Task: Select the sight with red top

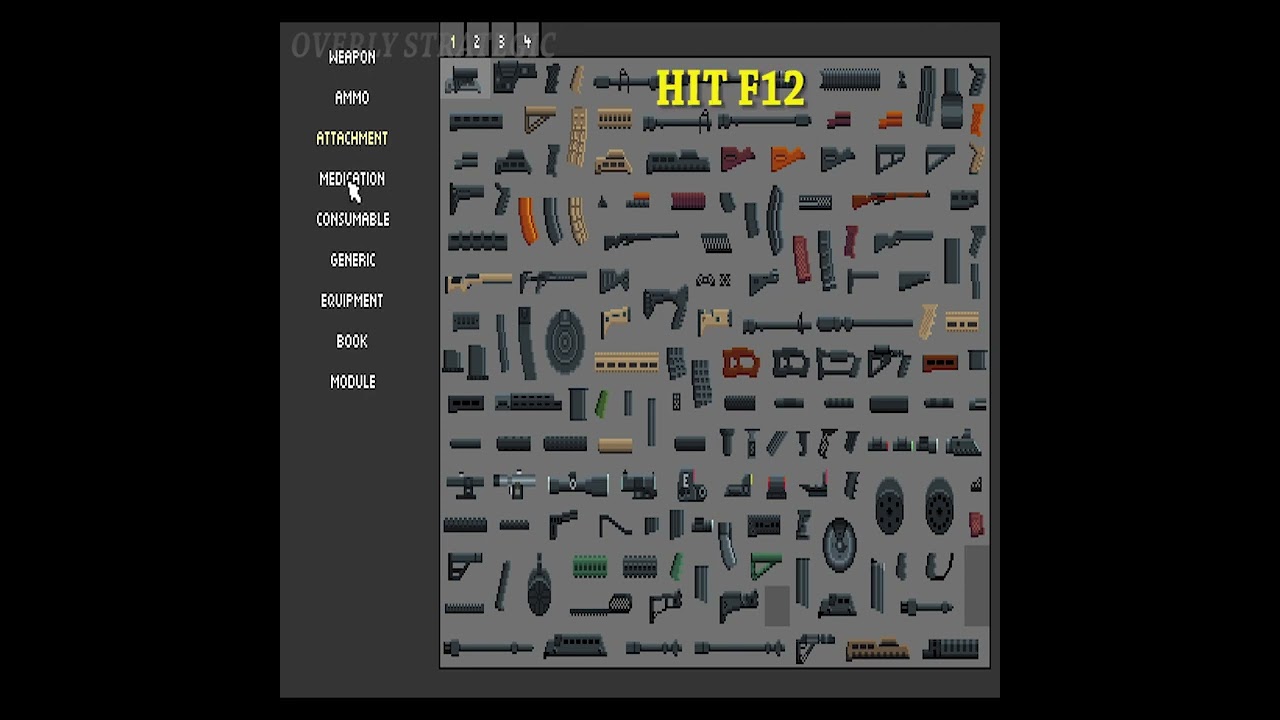Action: 776,487
